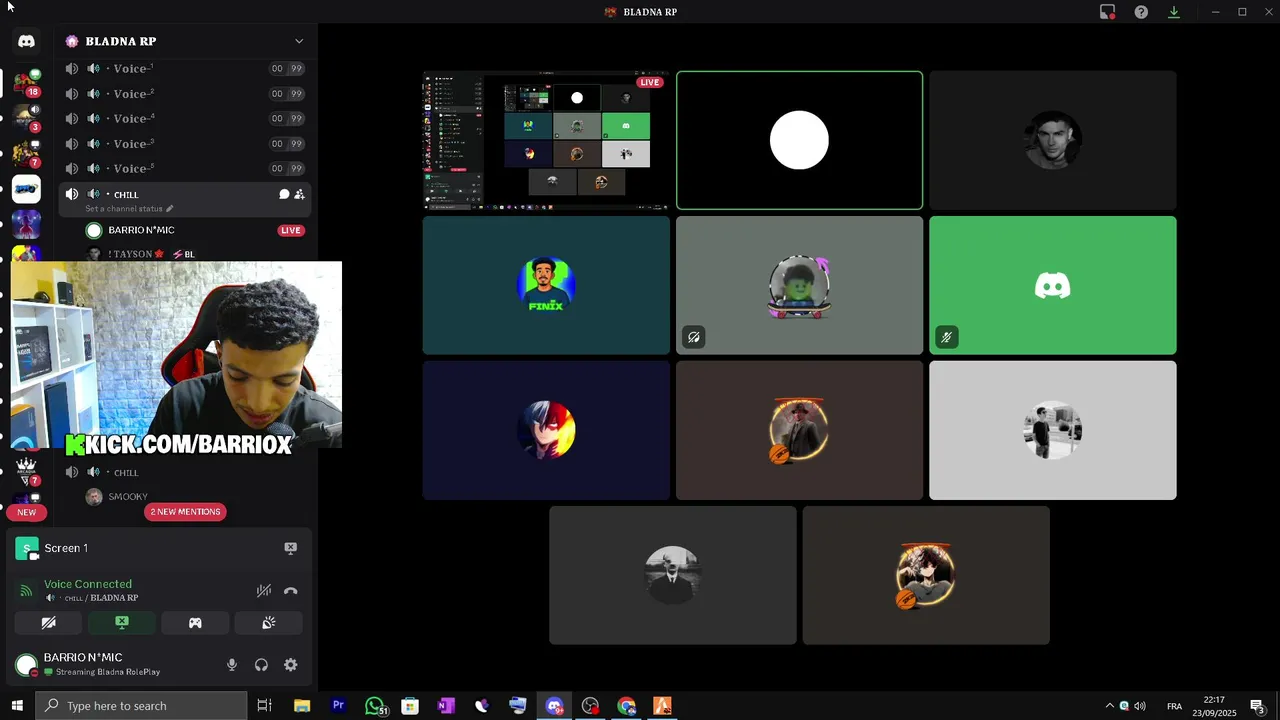This screenshot has height=720, width=1280.
Task: Join Voice-4 channel
Action: [x=184, y=118]
